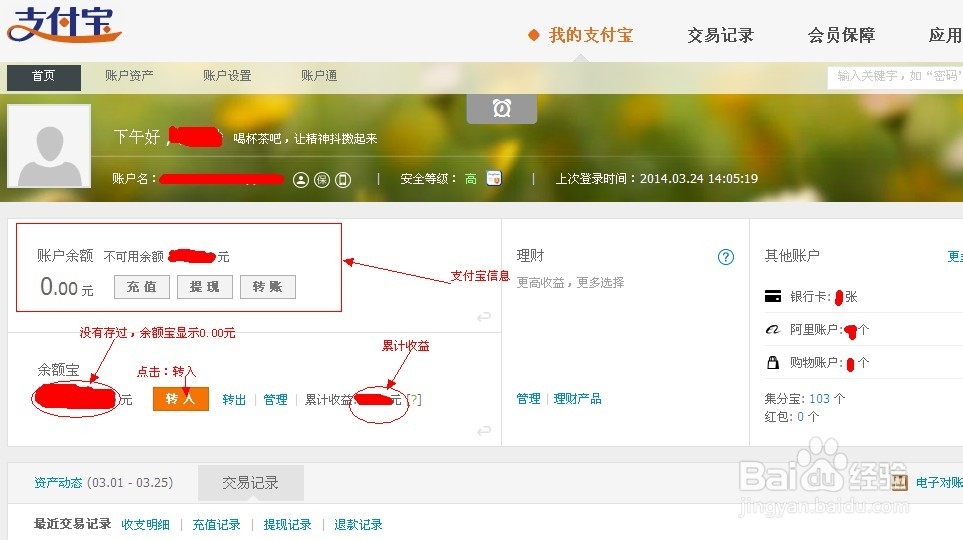This screenshot has height=540, width=963.
Task: Click the 其他账户 heading
Action: pos(792,256)
